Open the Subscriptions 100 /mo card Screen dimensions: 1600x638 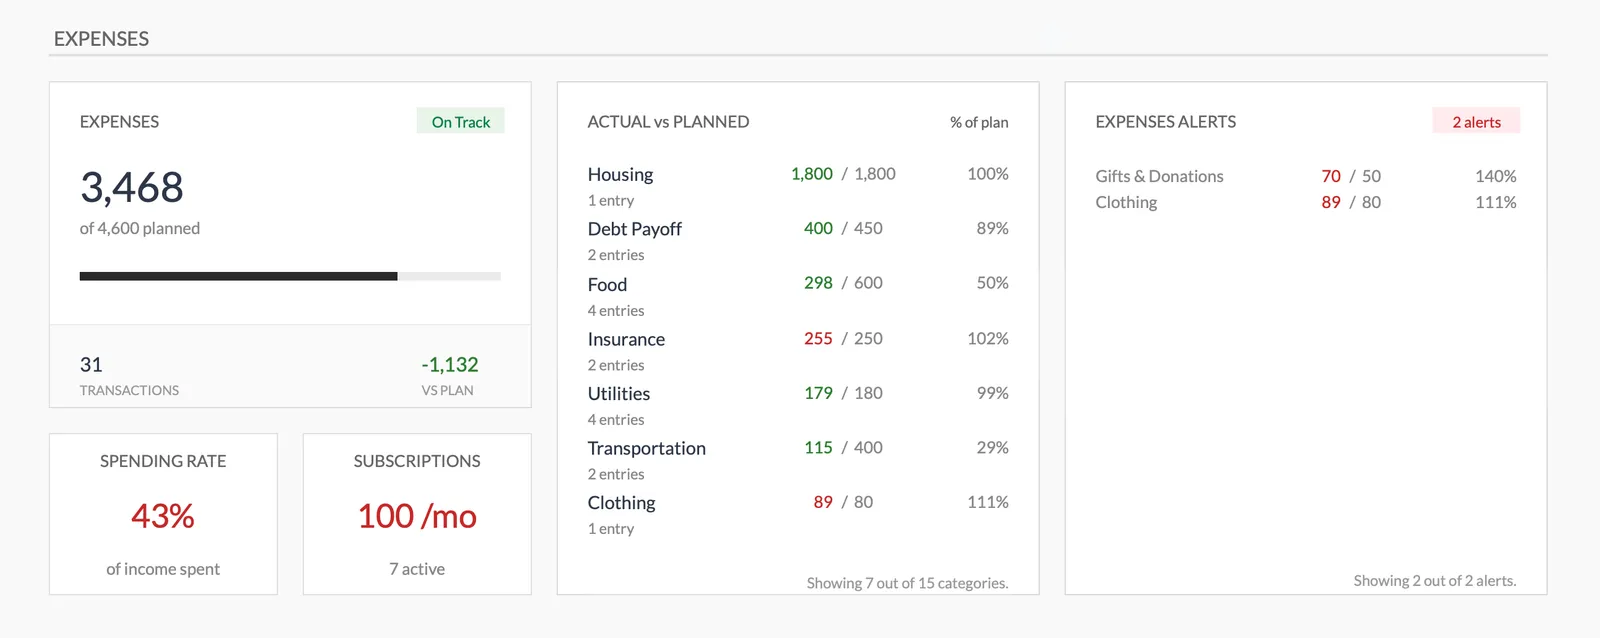(x=417, y=516)
